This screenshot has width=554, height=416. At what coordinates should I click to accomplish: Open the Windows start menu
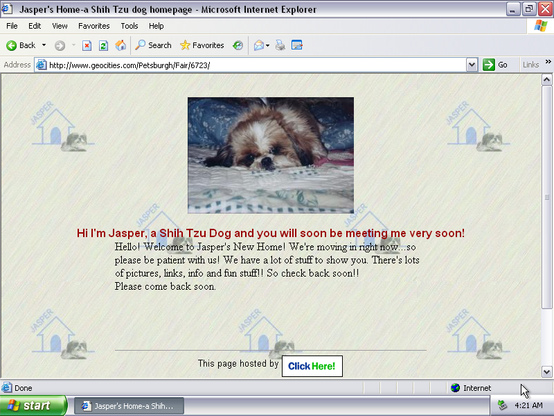point(33,405)
